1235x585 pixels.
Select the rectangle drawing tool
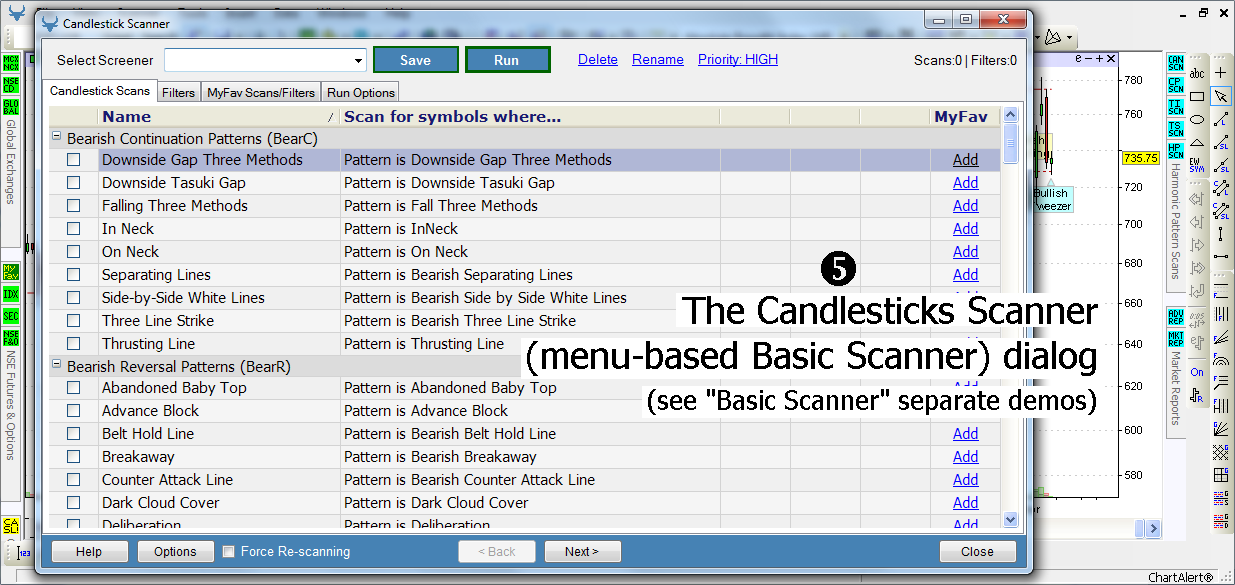[x=1197, y=97]
